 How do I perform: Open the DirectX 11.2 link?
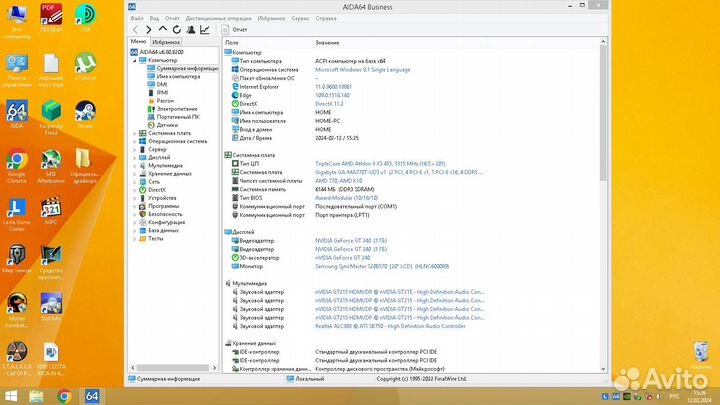coord(329,104)
